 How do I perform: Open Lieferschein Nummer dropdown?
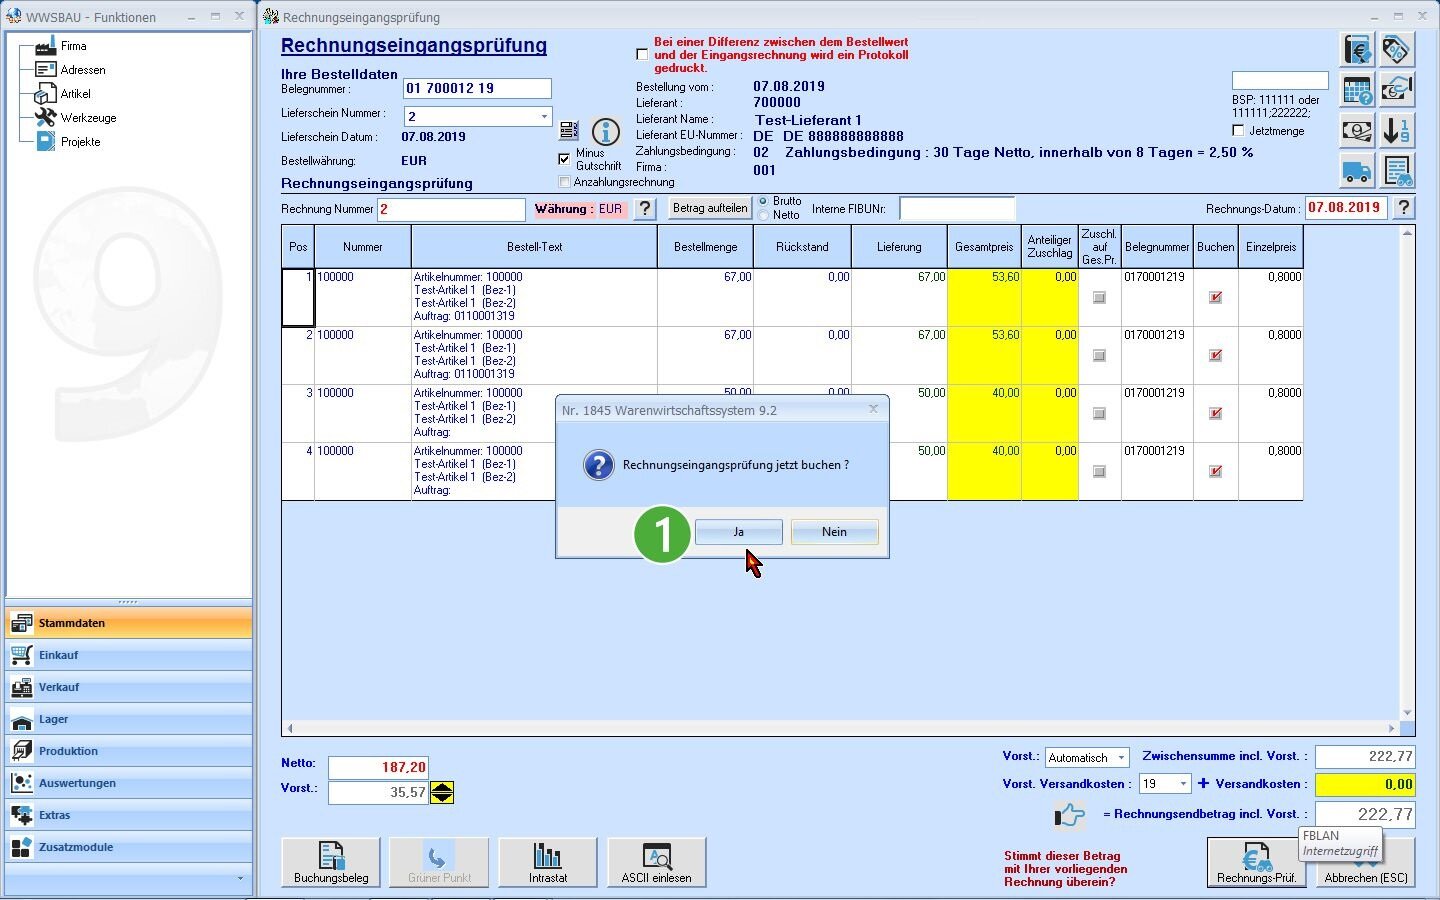click(544, 116)
